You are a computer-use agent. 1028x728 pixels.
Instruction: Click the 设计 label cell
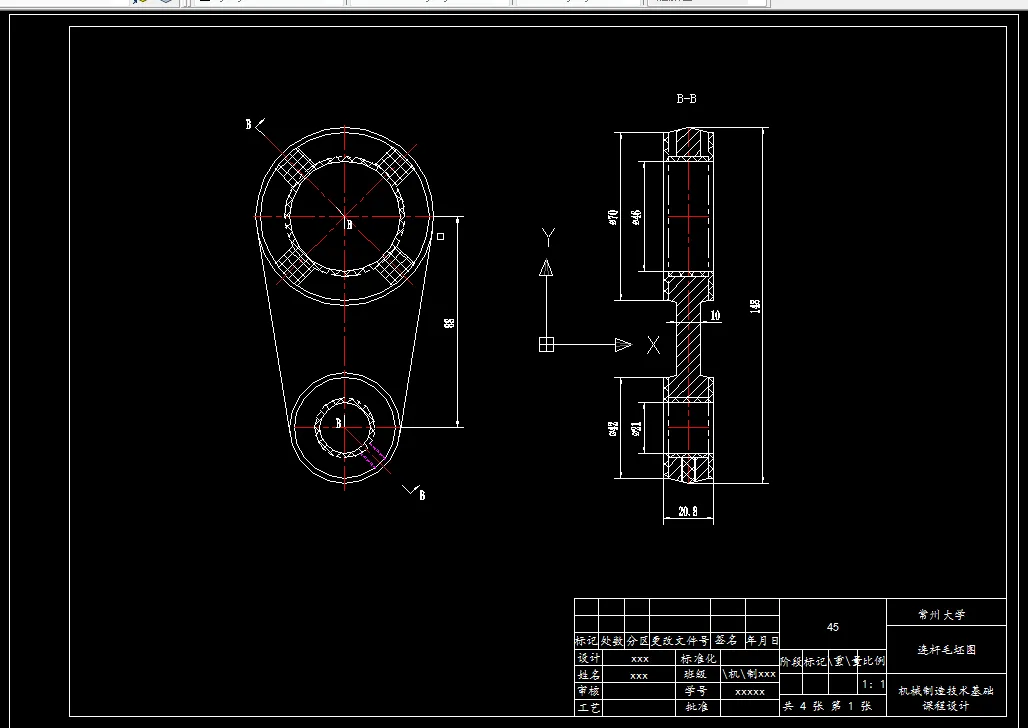pyautogui.click(x=588, y=658)
